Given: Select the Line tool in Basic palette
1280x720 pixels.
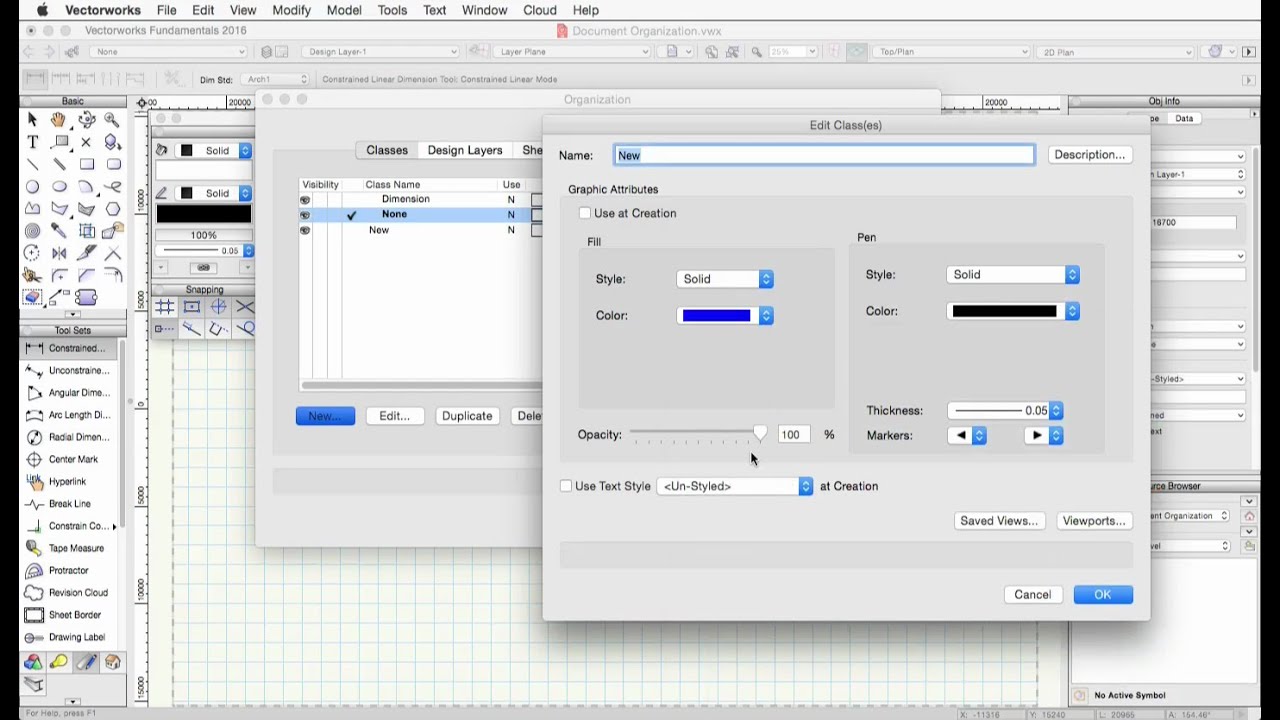Looking at the screenshot, I should pos(32,164).
